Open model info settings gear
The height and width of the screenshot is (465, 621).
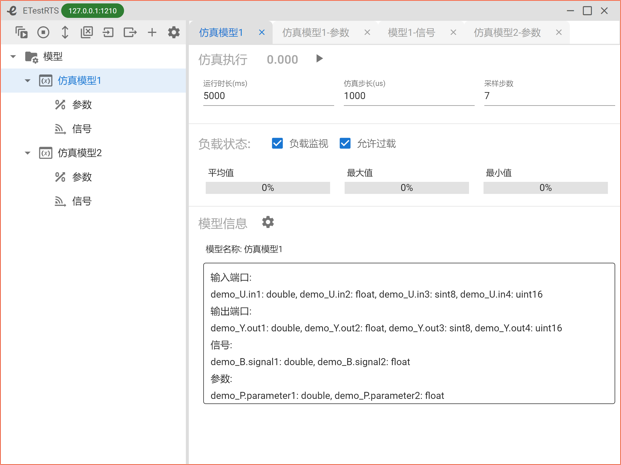tap(268, 222)
